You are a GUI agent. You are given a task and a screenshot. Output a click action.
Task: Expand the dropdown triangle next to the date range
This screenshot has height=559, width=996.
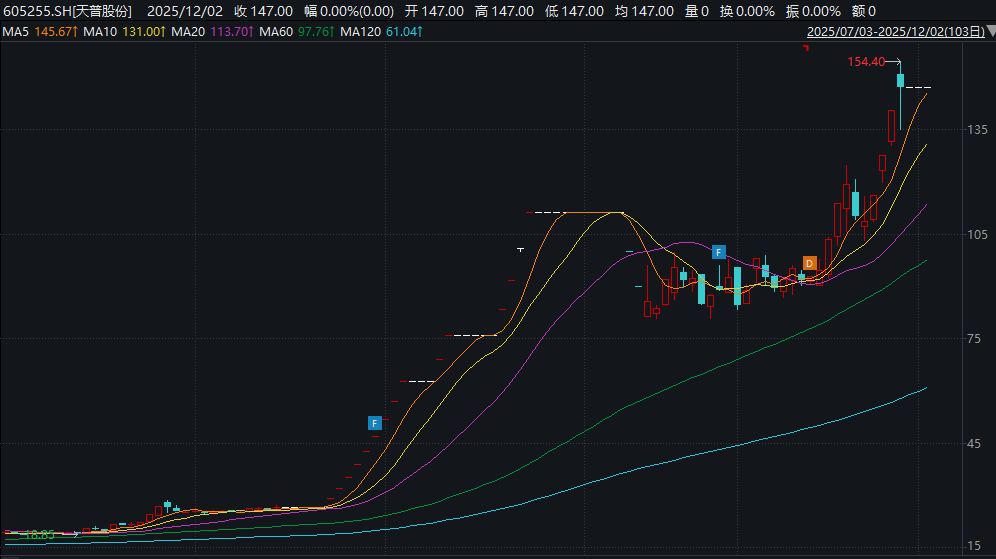pyautogui.click(x=990, y=32)
